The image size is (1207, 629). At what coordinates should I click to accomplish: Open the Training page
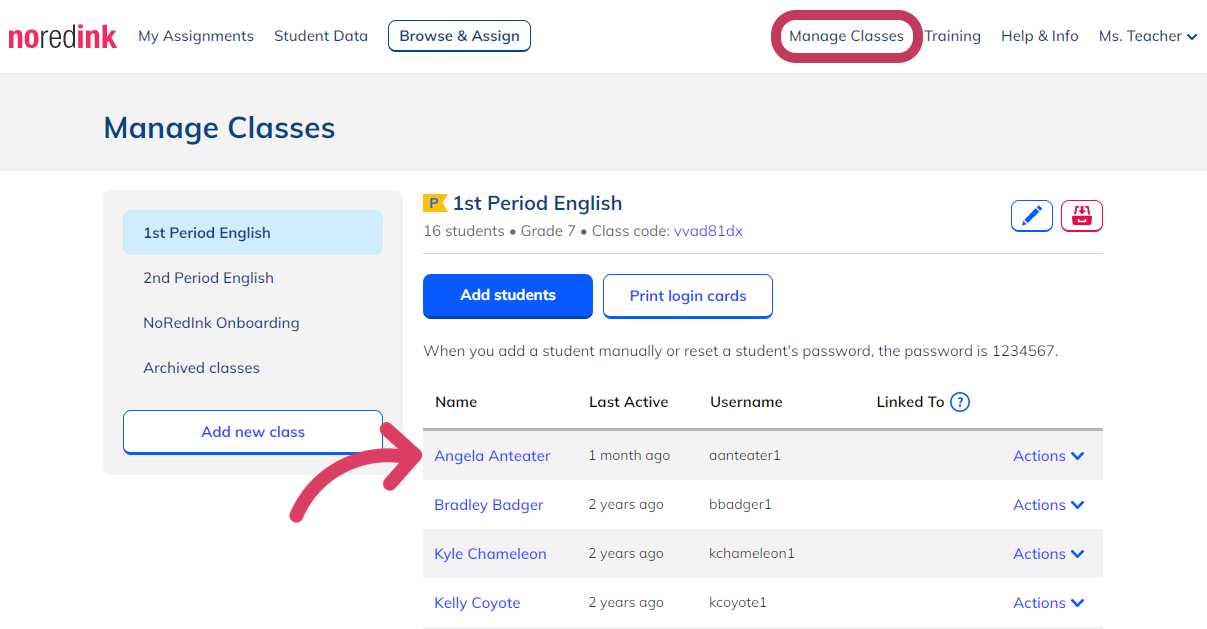952,36
